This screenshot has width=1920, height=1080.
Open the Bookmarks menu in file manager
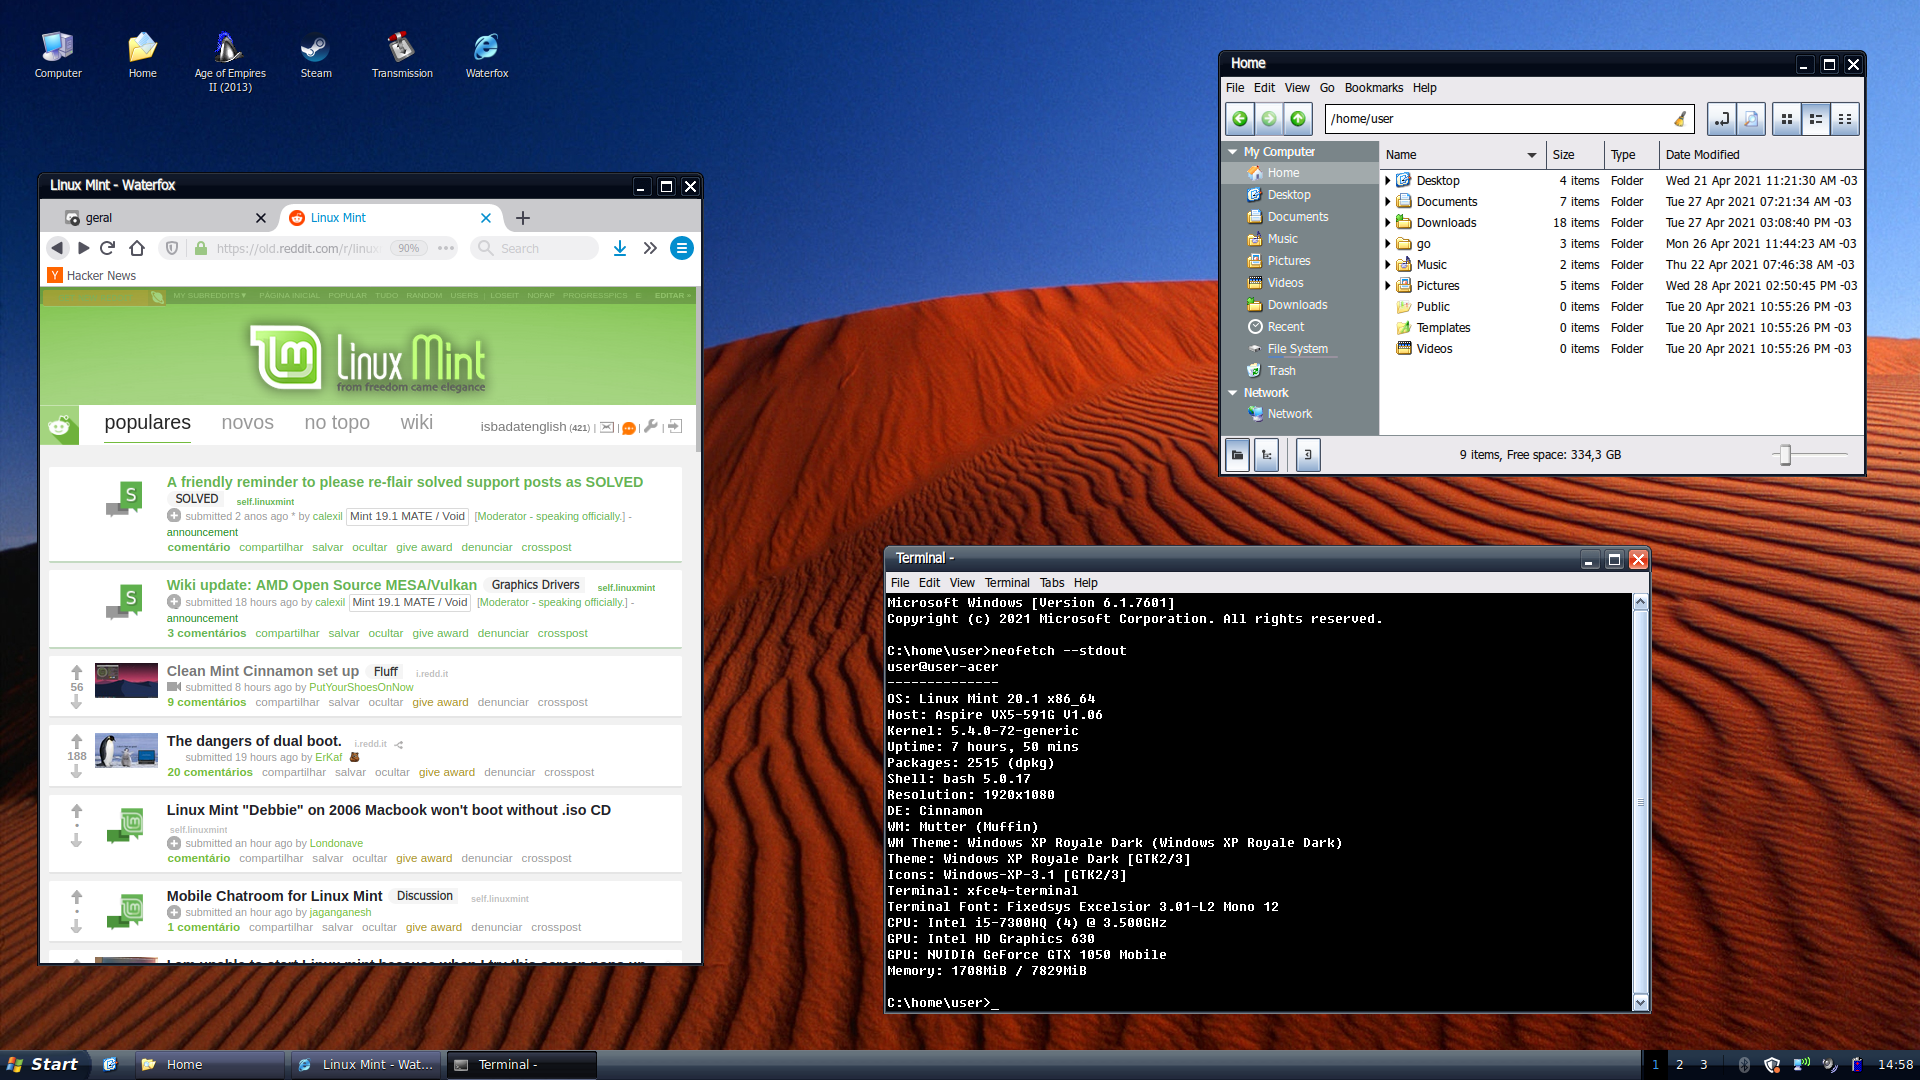pos(1373,88)
